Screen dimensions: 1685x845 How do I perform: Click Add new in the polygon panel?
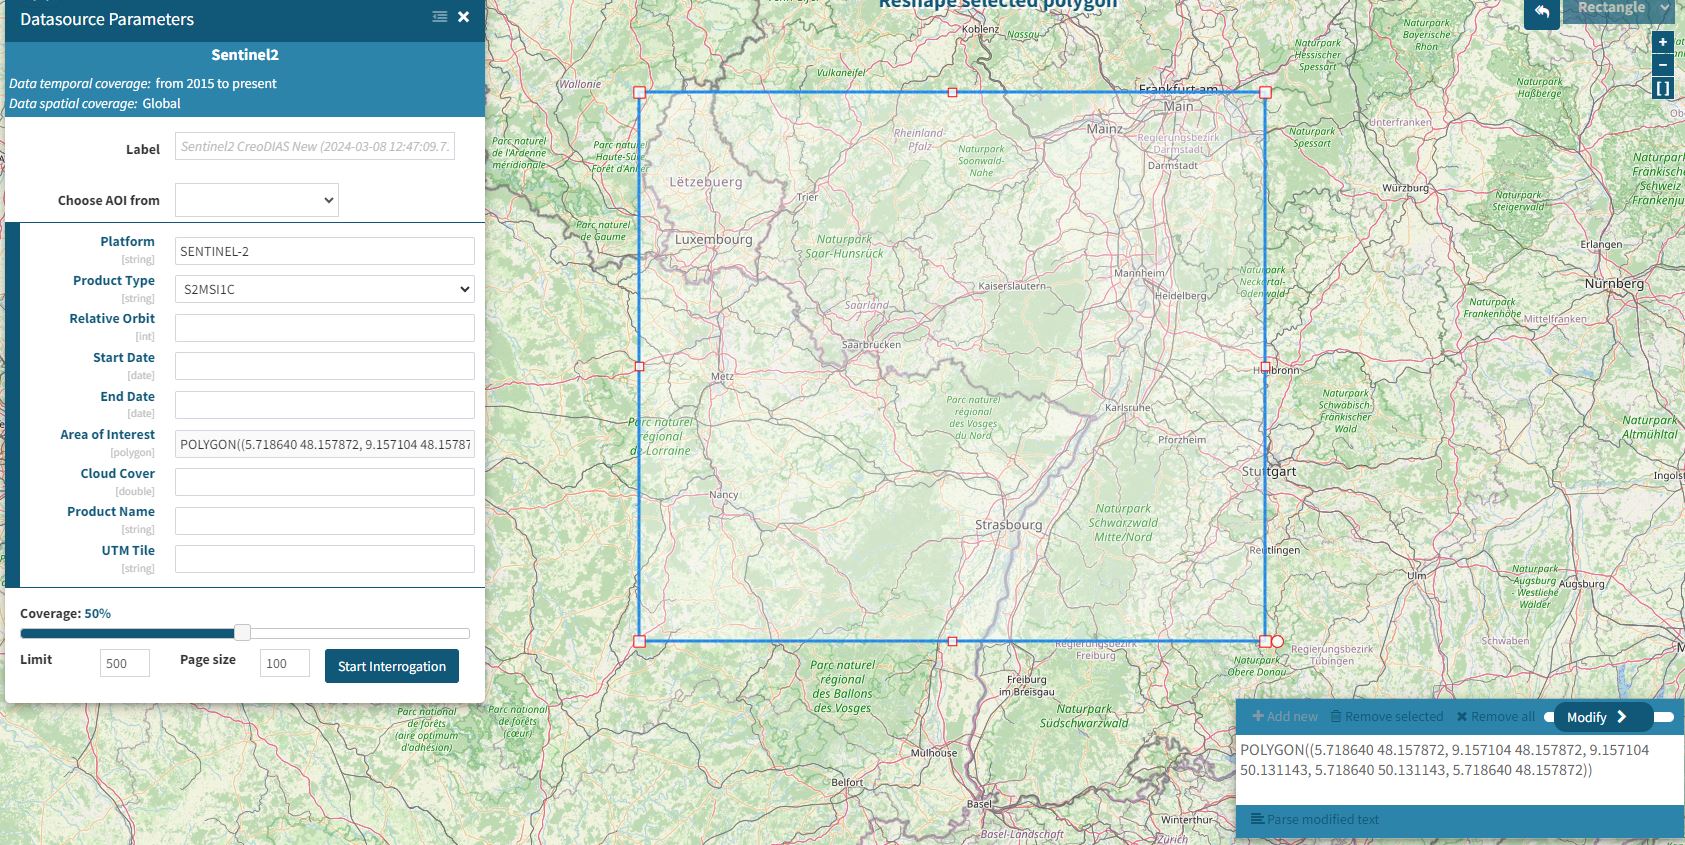(1285, 716)
